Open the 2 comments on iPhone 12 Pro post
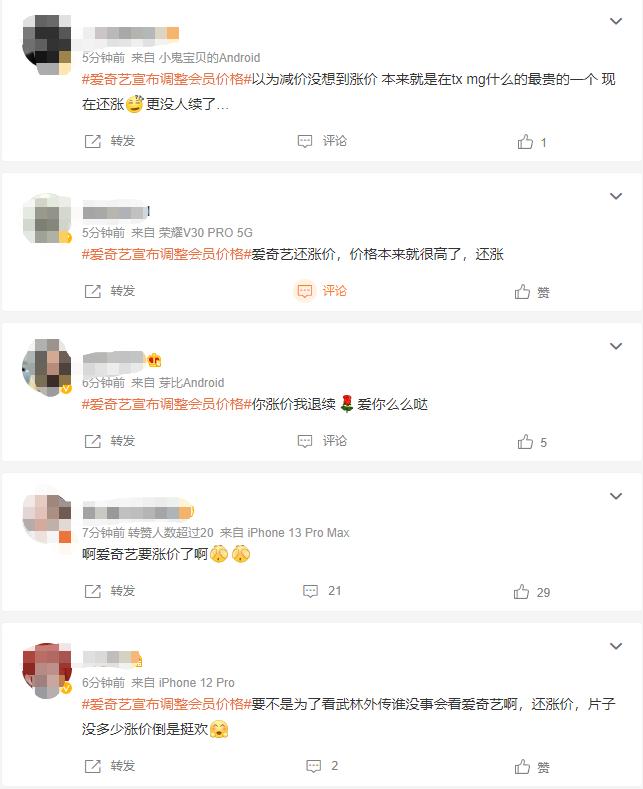This screenshot has width=643, height=789. tap(322, 766)
